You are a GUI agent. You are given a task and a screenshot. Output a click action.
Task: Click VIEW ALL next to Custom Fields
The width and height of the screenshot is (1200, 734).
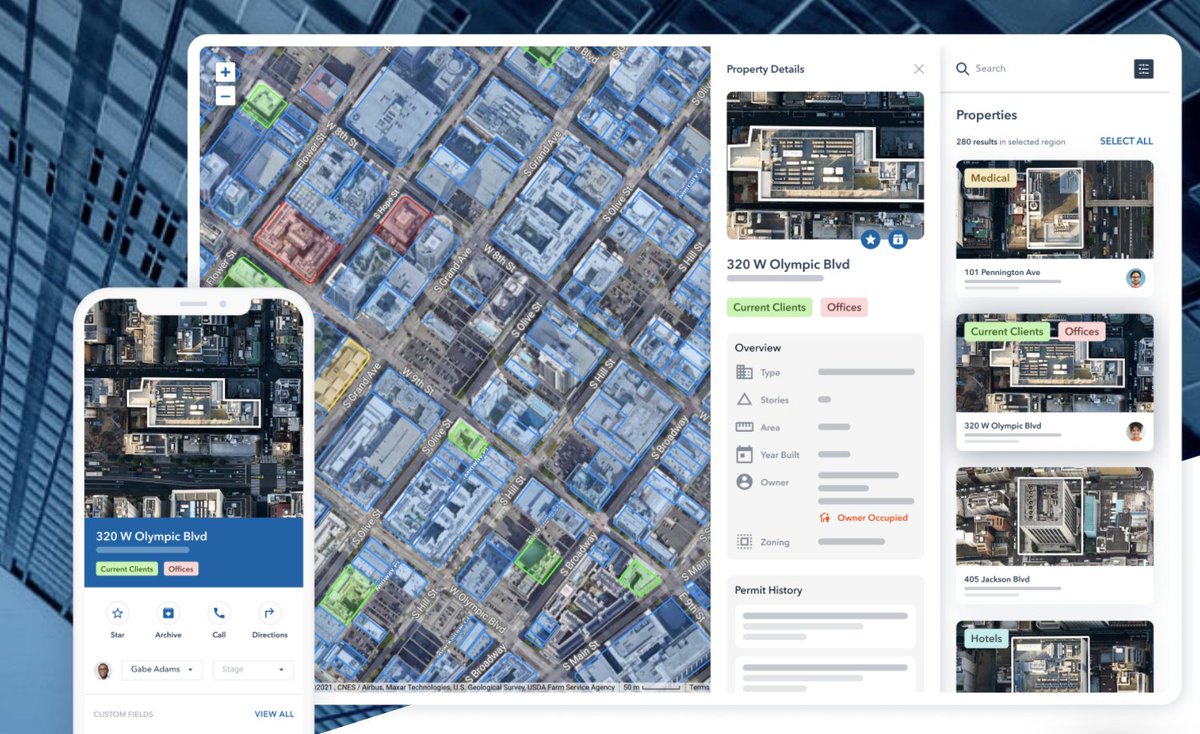click(274, 713)
